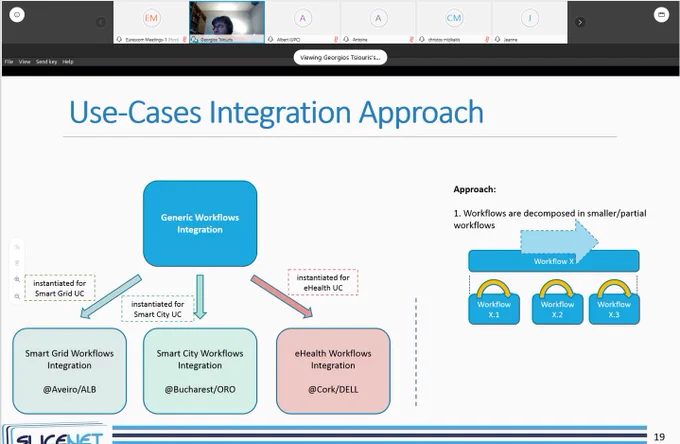Open the layout icon at the top-right corner

tap(661, 15)
